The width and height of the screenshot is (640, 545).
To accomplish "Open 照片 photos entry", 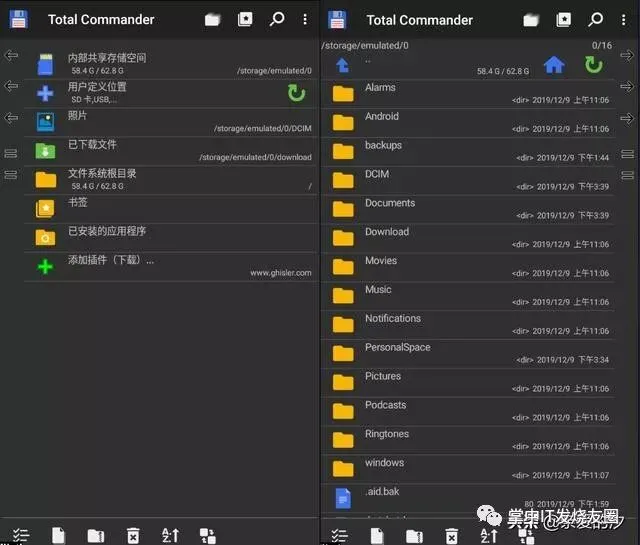I will click(x=171, y=122).
